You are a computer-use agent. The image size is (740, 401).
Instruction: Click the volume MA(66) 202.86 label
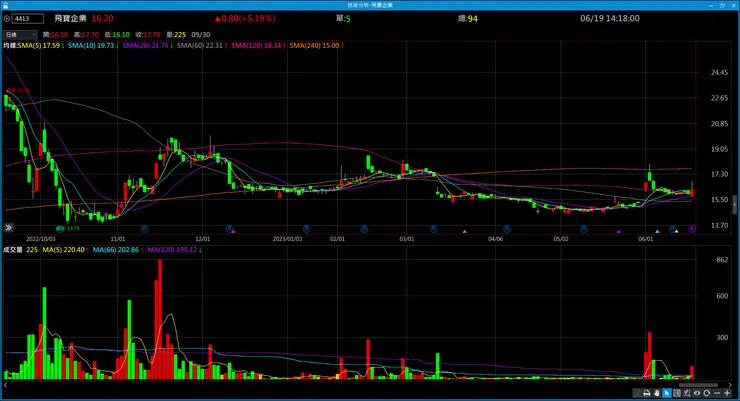[x=118, y=250]
